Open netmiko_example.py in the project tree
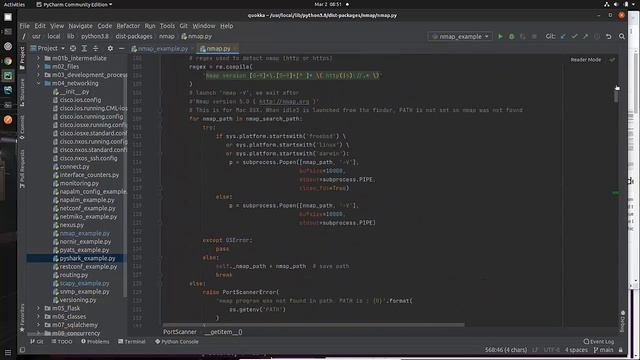 [88, 217]
